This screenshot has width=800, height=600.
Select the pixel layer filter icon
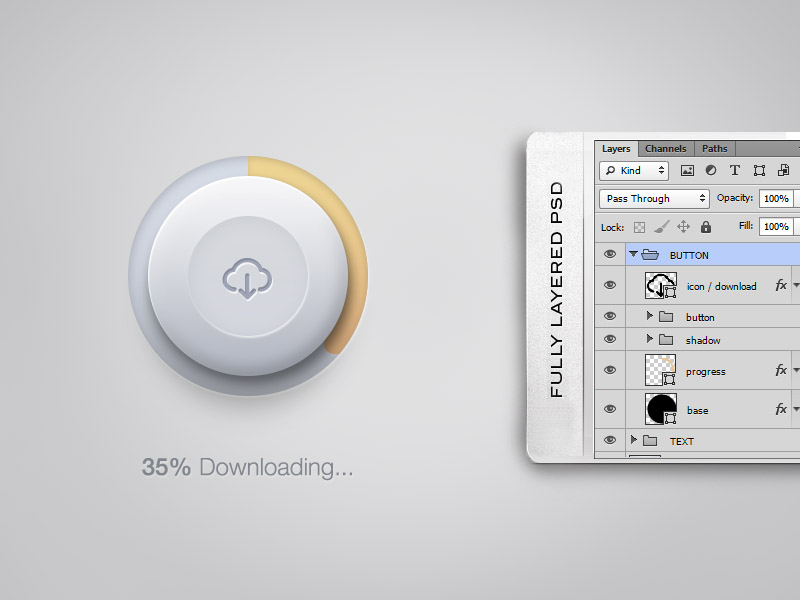(x=687, y=170)
